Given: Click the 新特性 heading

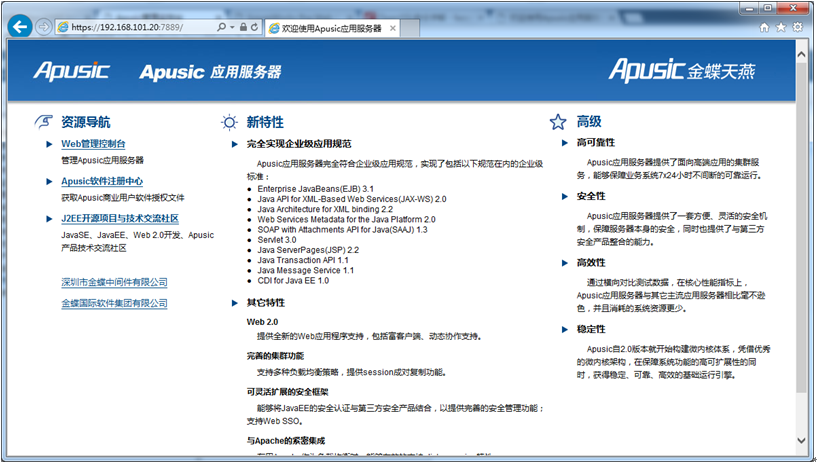Looking at the screenshot, I should point(265,122).
